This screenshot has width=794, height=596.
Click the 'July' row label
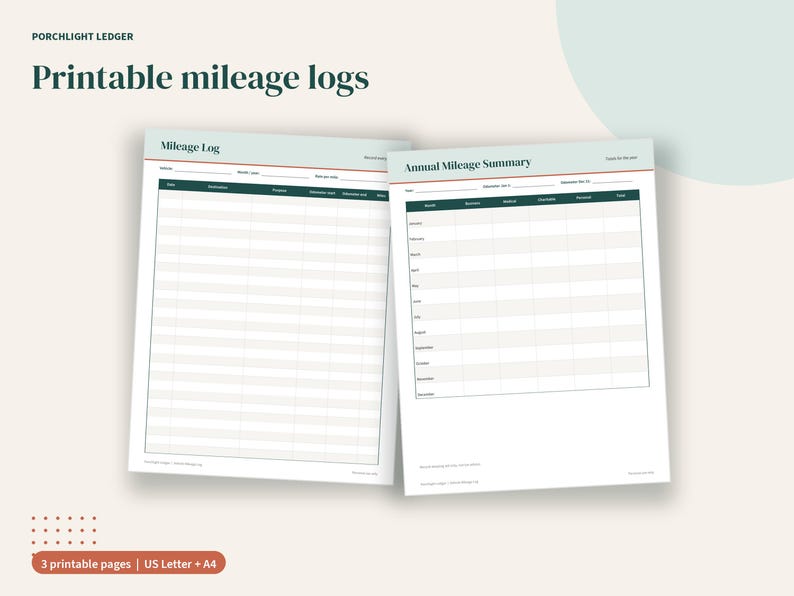point(417,317)
